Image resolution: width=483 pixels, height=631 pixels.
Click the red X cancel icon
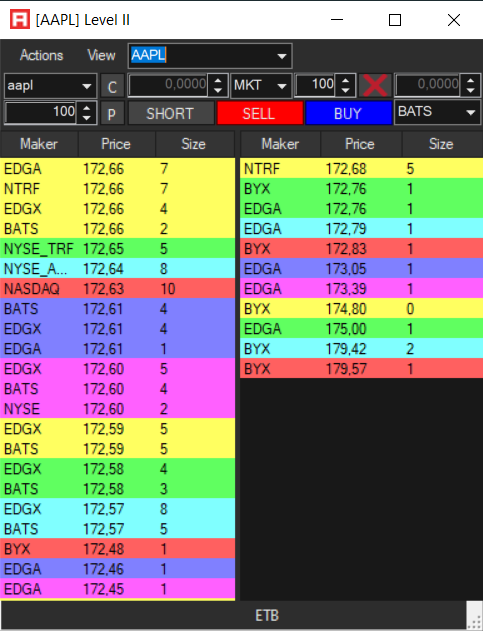tap(375, 85)
